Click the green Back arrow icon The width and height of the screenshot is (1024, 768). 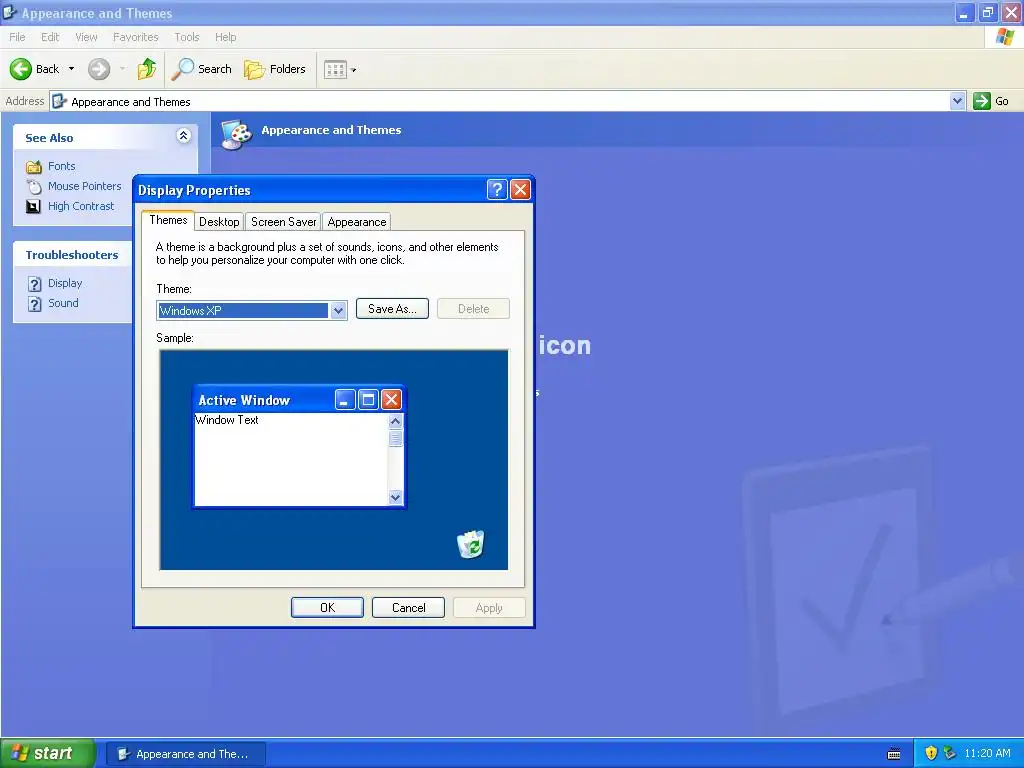pos(21,69)
